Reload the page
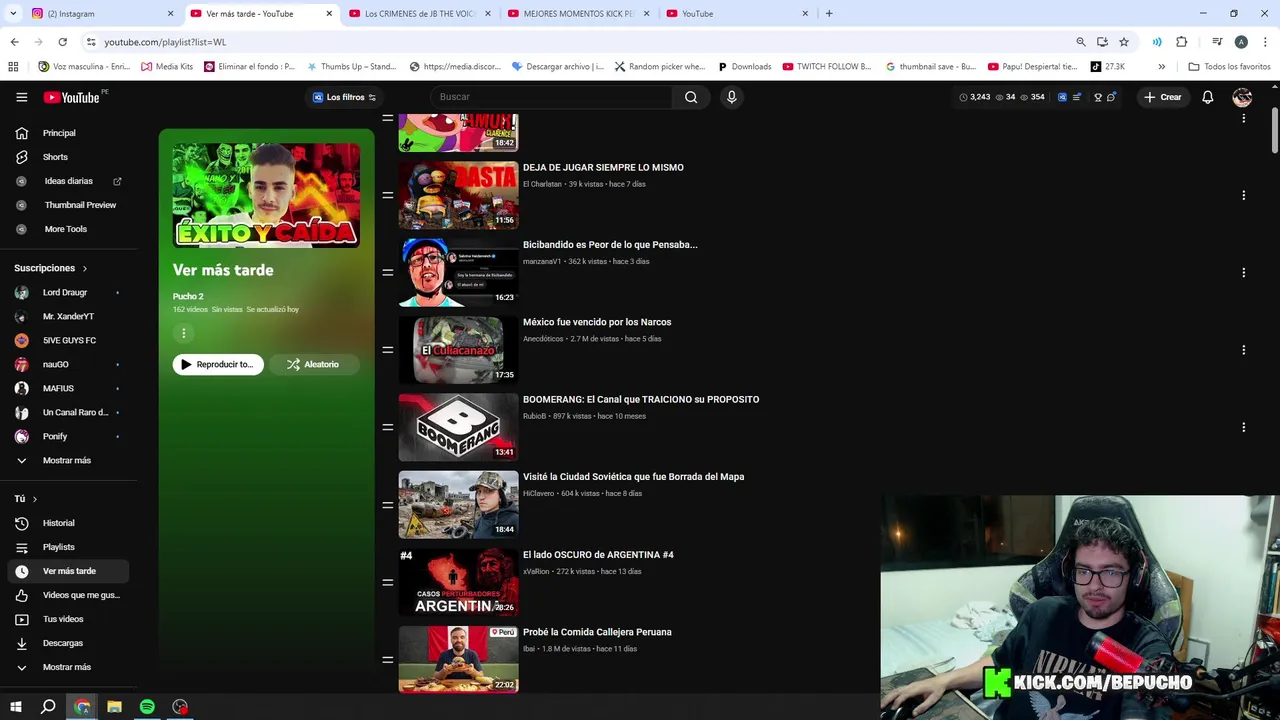 click(62, 42)
